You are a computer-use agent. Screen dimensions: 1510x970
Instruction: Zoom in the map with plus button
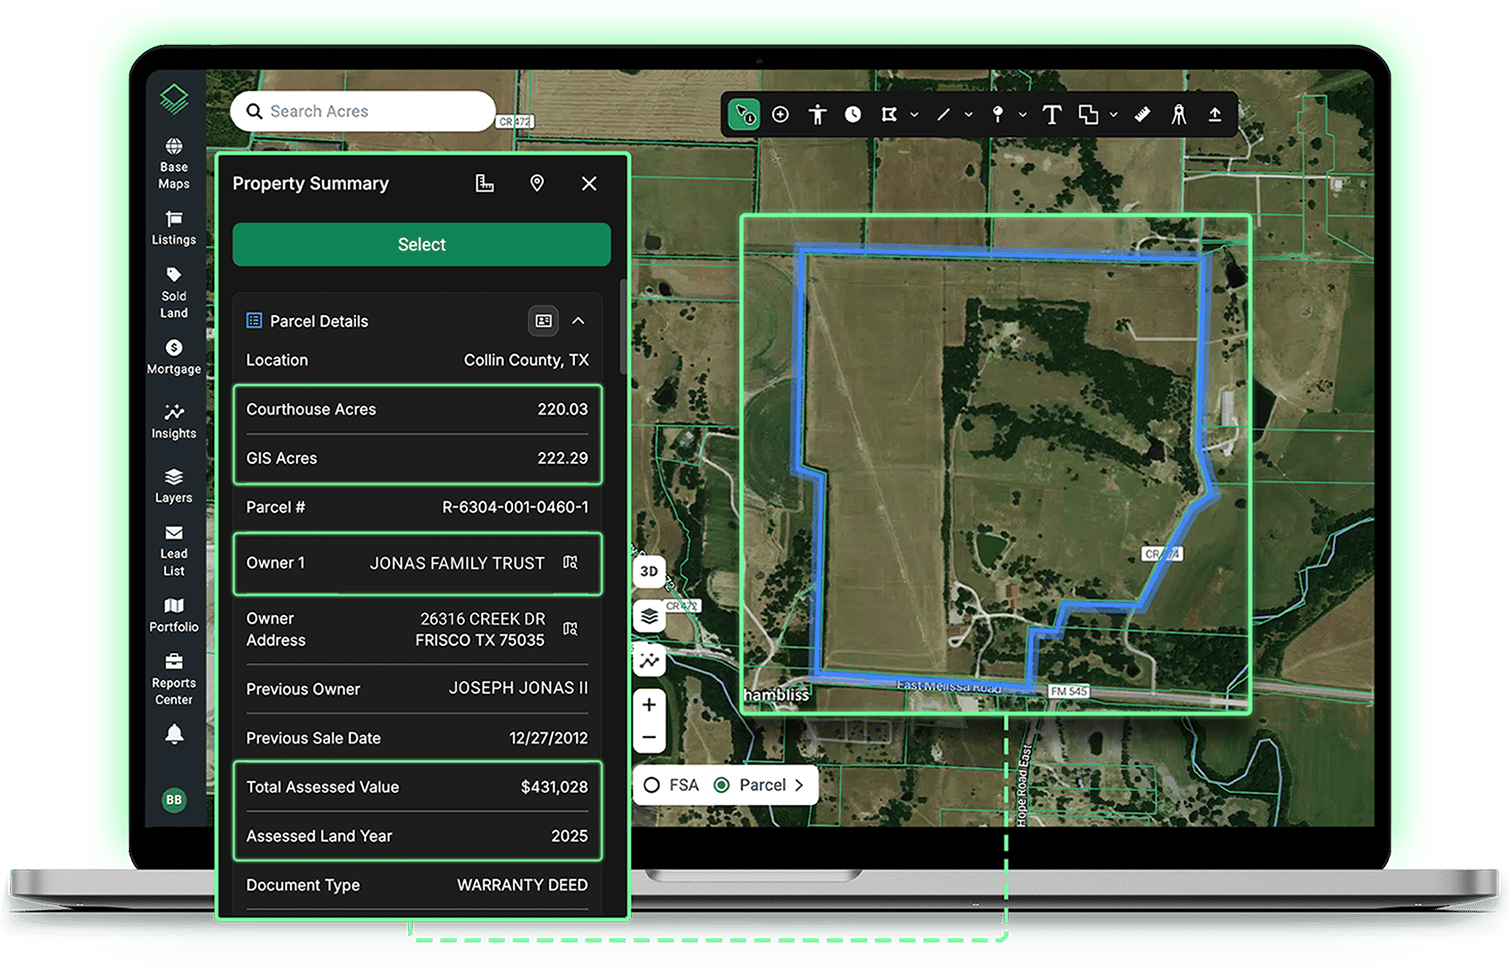coord(649,705)
